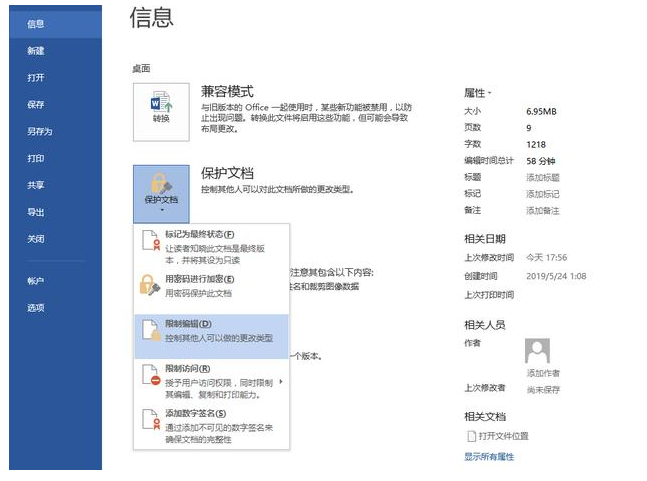
Task: Click the 添加标题 field
Action: 543,178
